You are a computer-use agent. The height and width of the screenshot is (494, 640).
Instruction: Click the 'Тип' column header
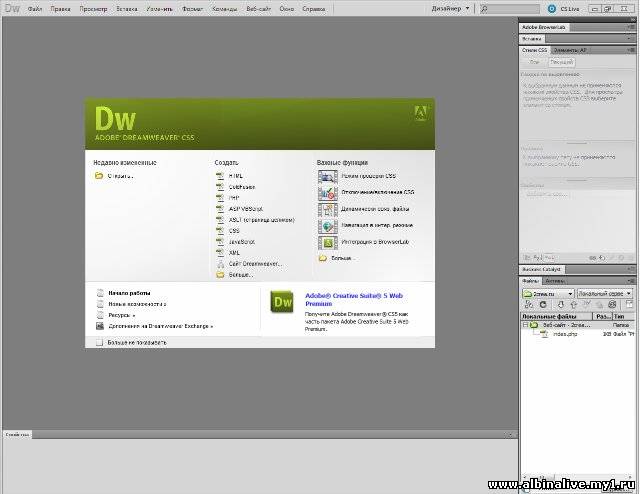[622, 316]
